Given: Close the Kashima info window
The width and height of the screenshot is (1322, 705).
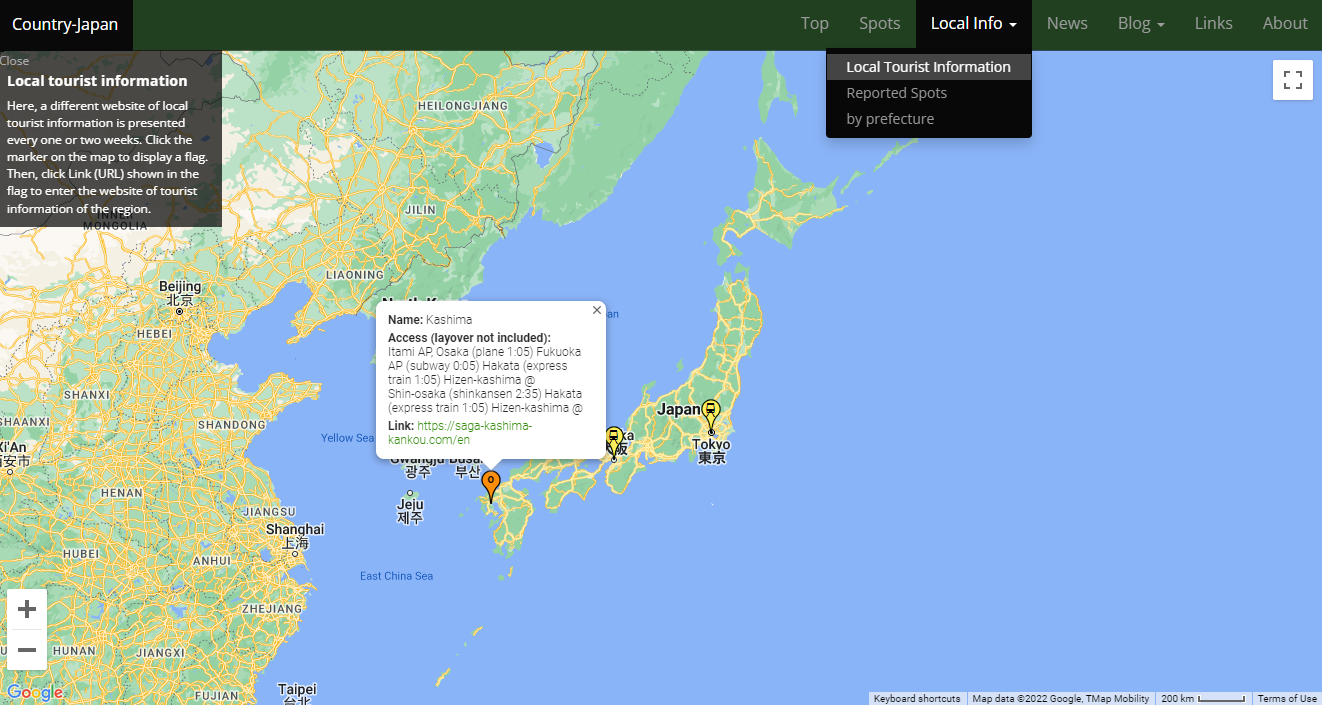Looking at the screenshot, I should pyautogui.click(x=596, y=310).
